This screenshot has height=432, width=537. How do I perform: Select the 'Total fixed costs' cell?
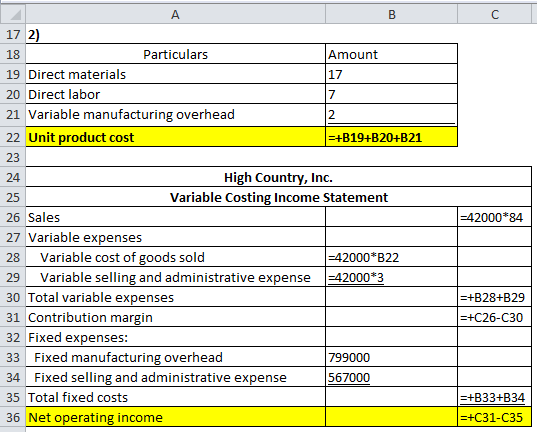click(175, 397)
